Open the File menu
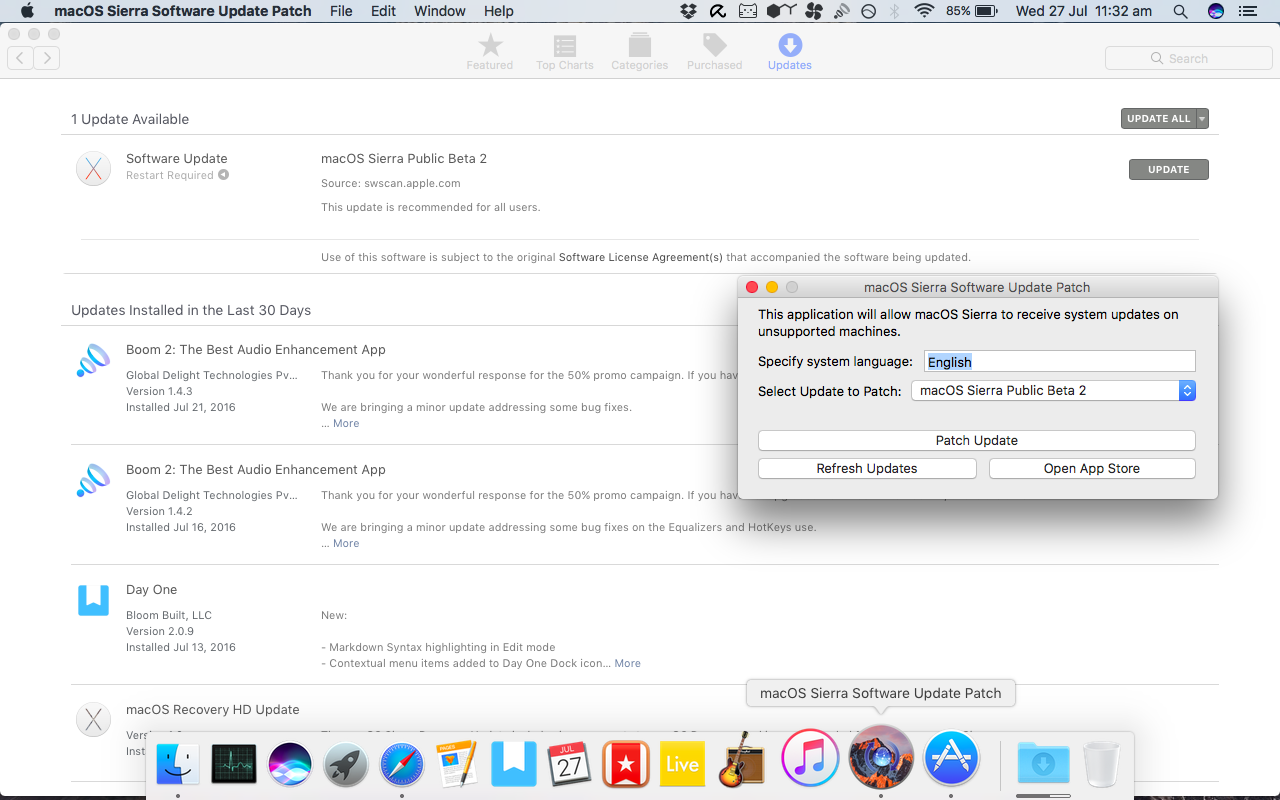This screenshot has height=800, width=1280. pos(341,11)
